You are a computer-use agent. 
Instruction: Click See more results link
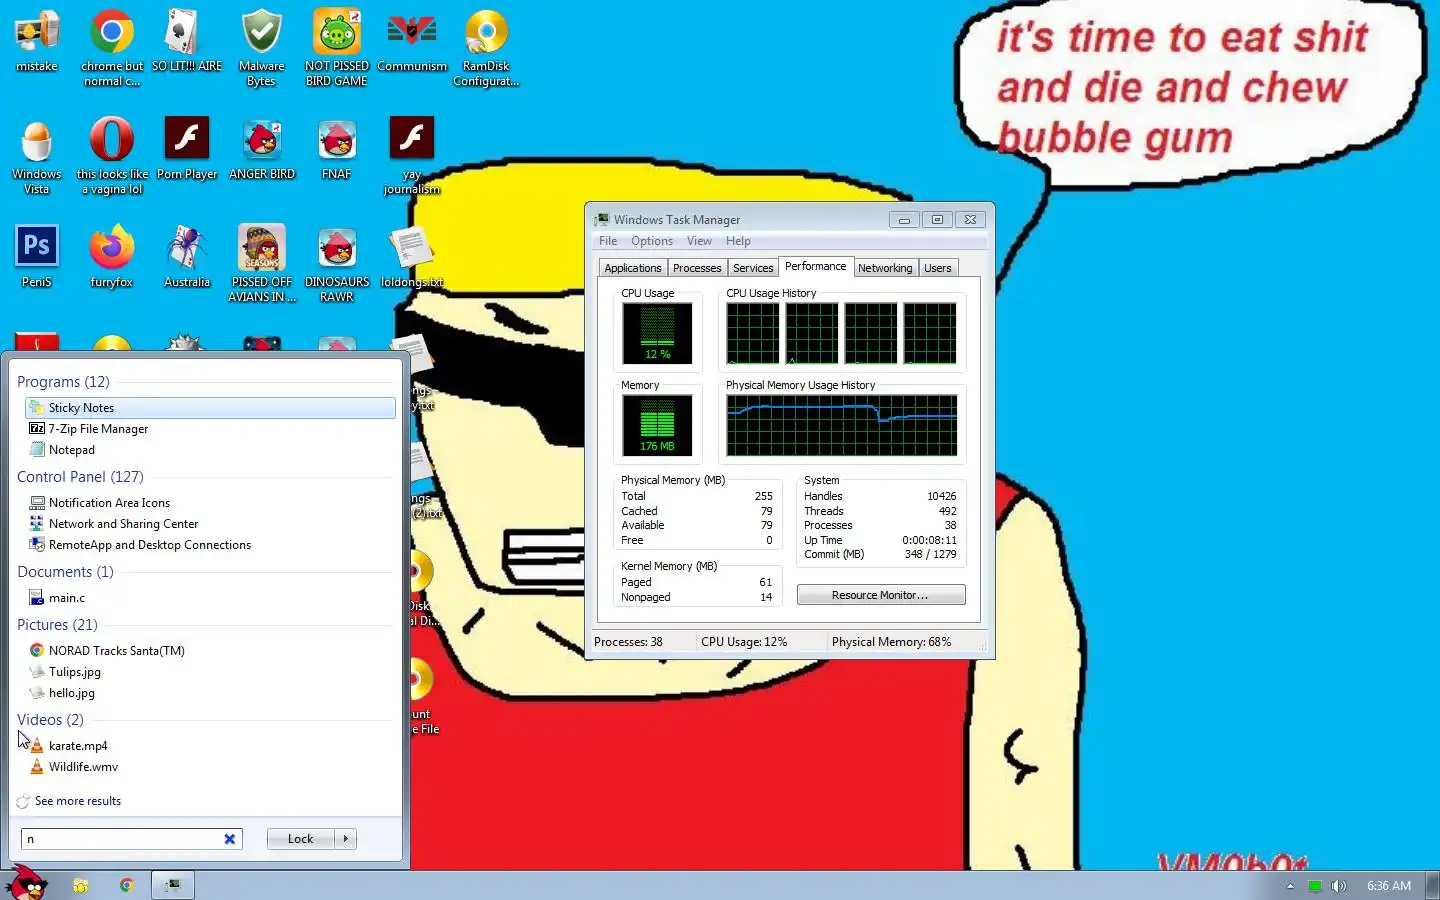point(78,801)
